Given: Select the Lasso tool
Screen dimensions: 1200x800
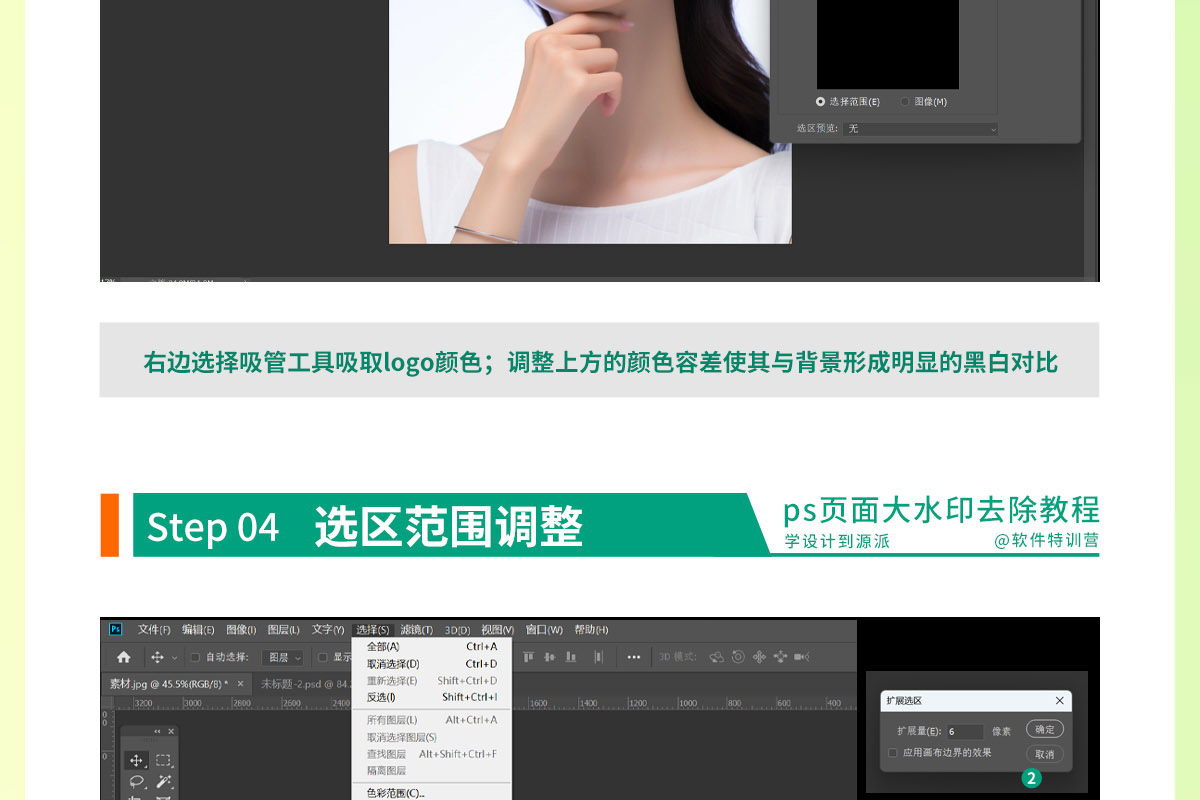Looking at the screenshot, I should 137,782.
